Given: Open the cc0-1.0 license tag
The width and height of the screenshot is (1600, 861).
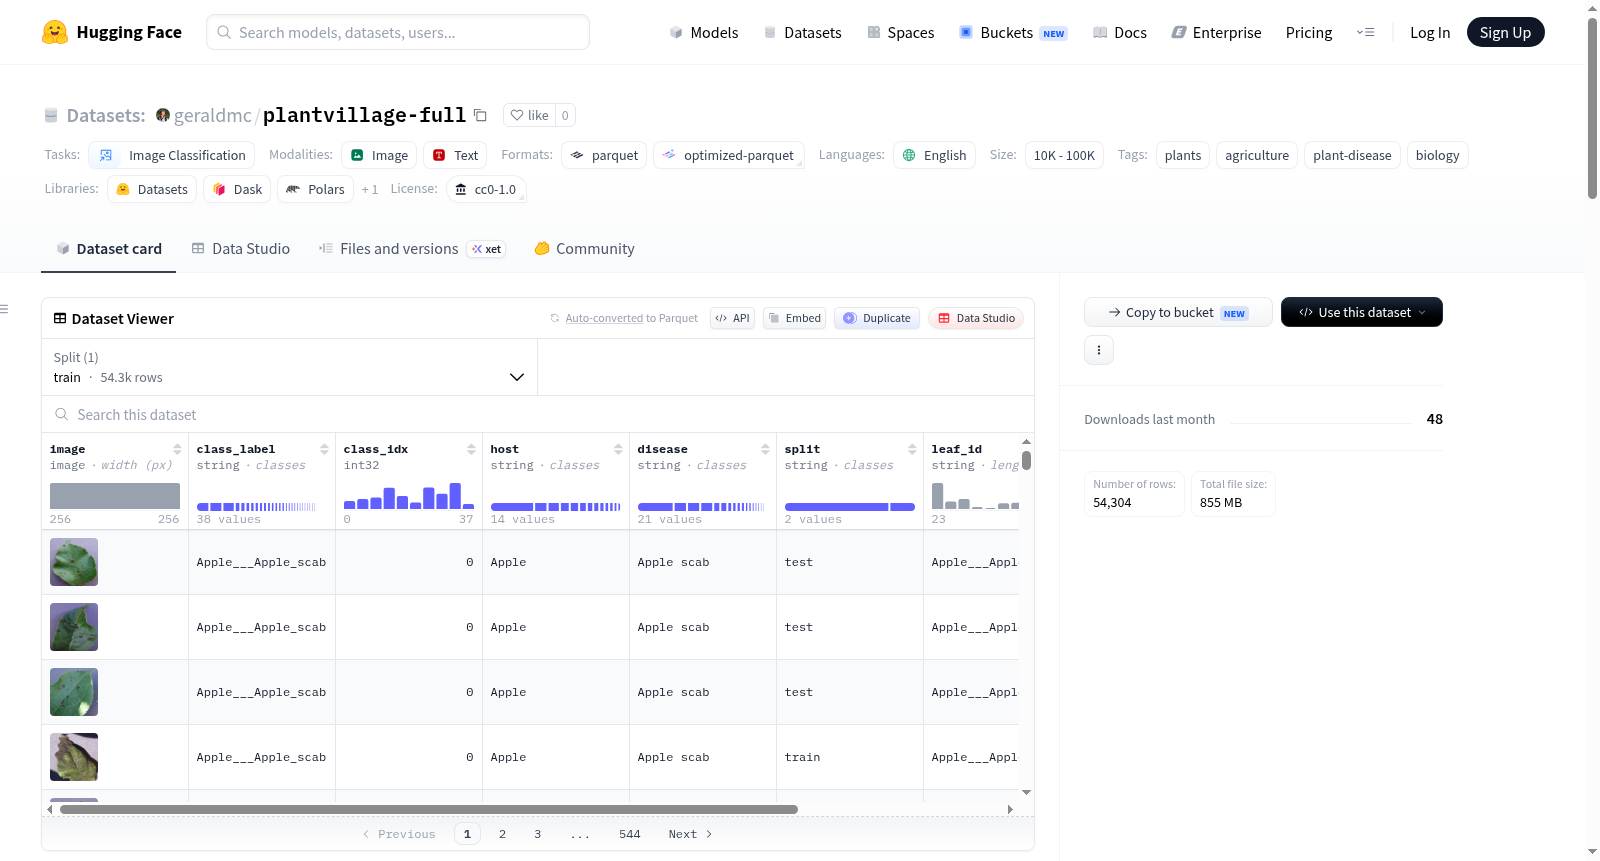Looking at the screenshot, I should pos(486,189).
